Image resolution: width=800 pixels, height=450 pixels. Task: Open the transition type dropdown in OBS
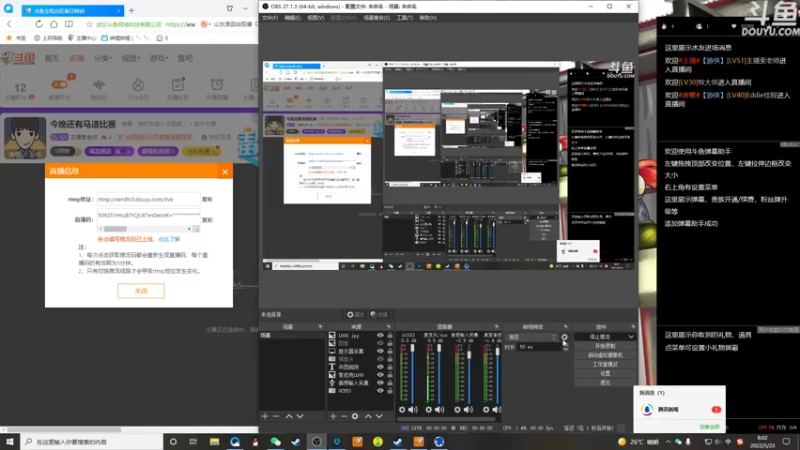532,337
